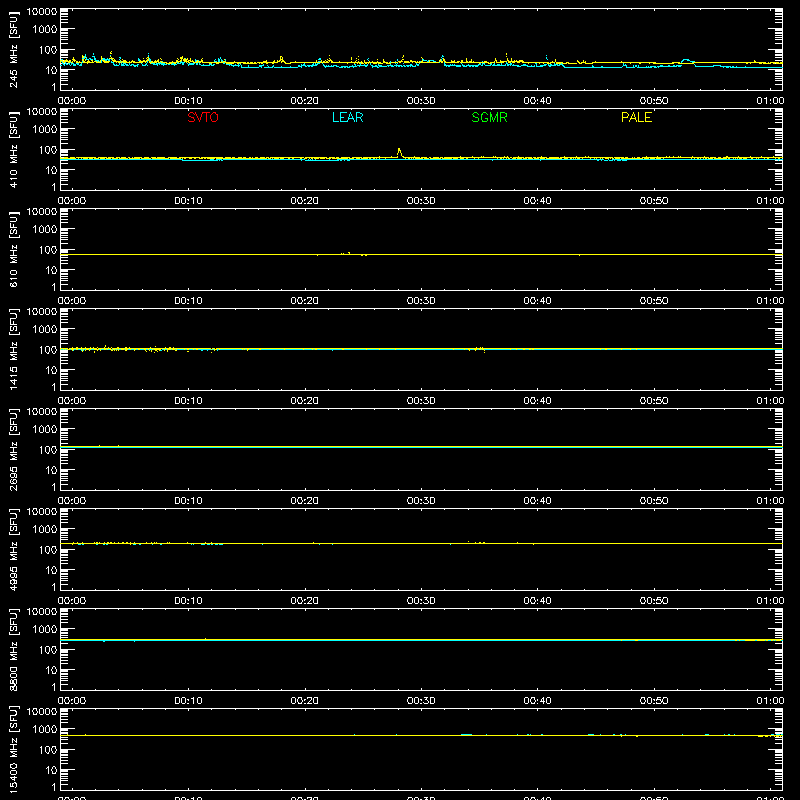Click the red SVTO station legend label
The height and width of the screenshot is (800, 800).
pos(203,117)
